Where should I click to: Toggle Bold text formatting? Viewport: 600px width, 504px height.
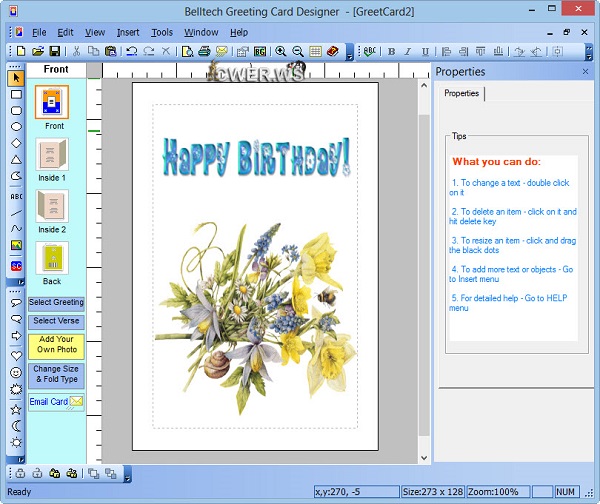click(391, 51)
